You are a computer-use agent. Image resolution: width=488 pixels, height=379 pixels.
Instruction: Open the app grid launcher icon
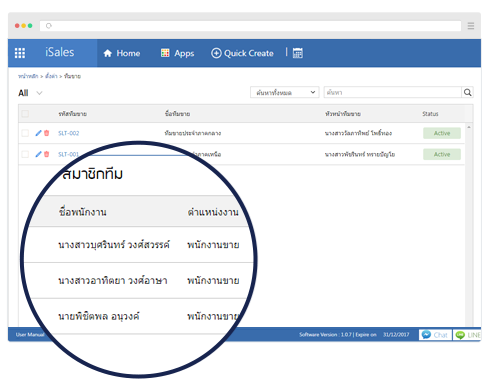20,53
